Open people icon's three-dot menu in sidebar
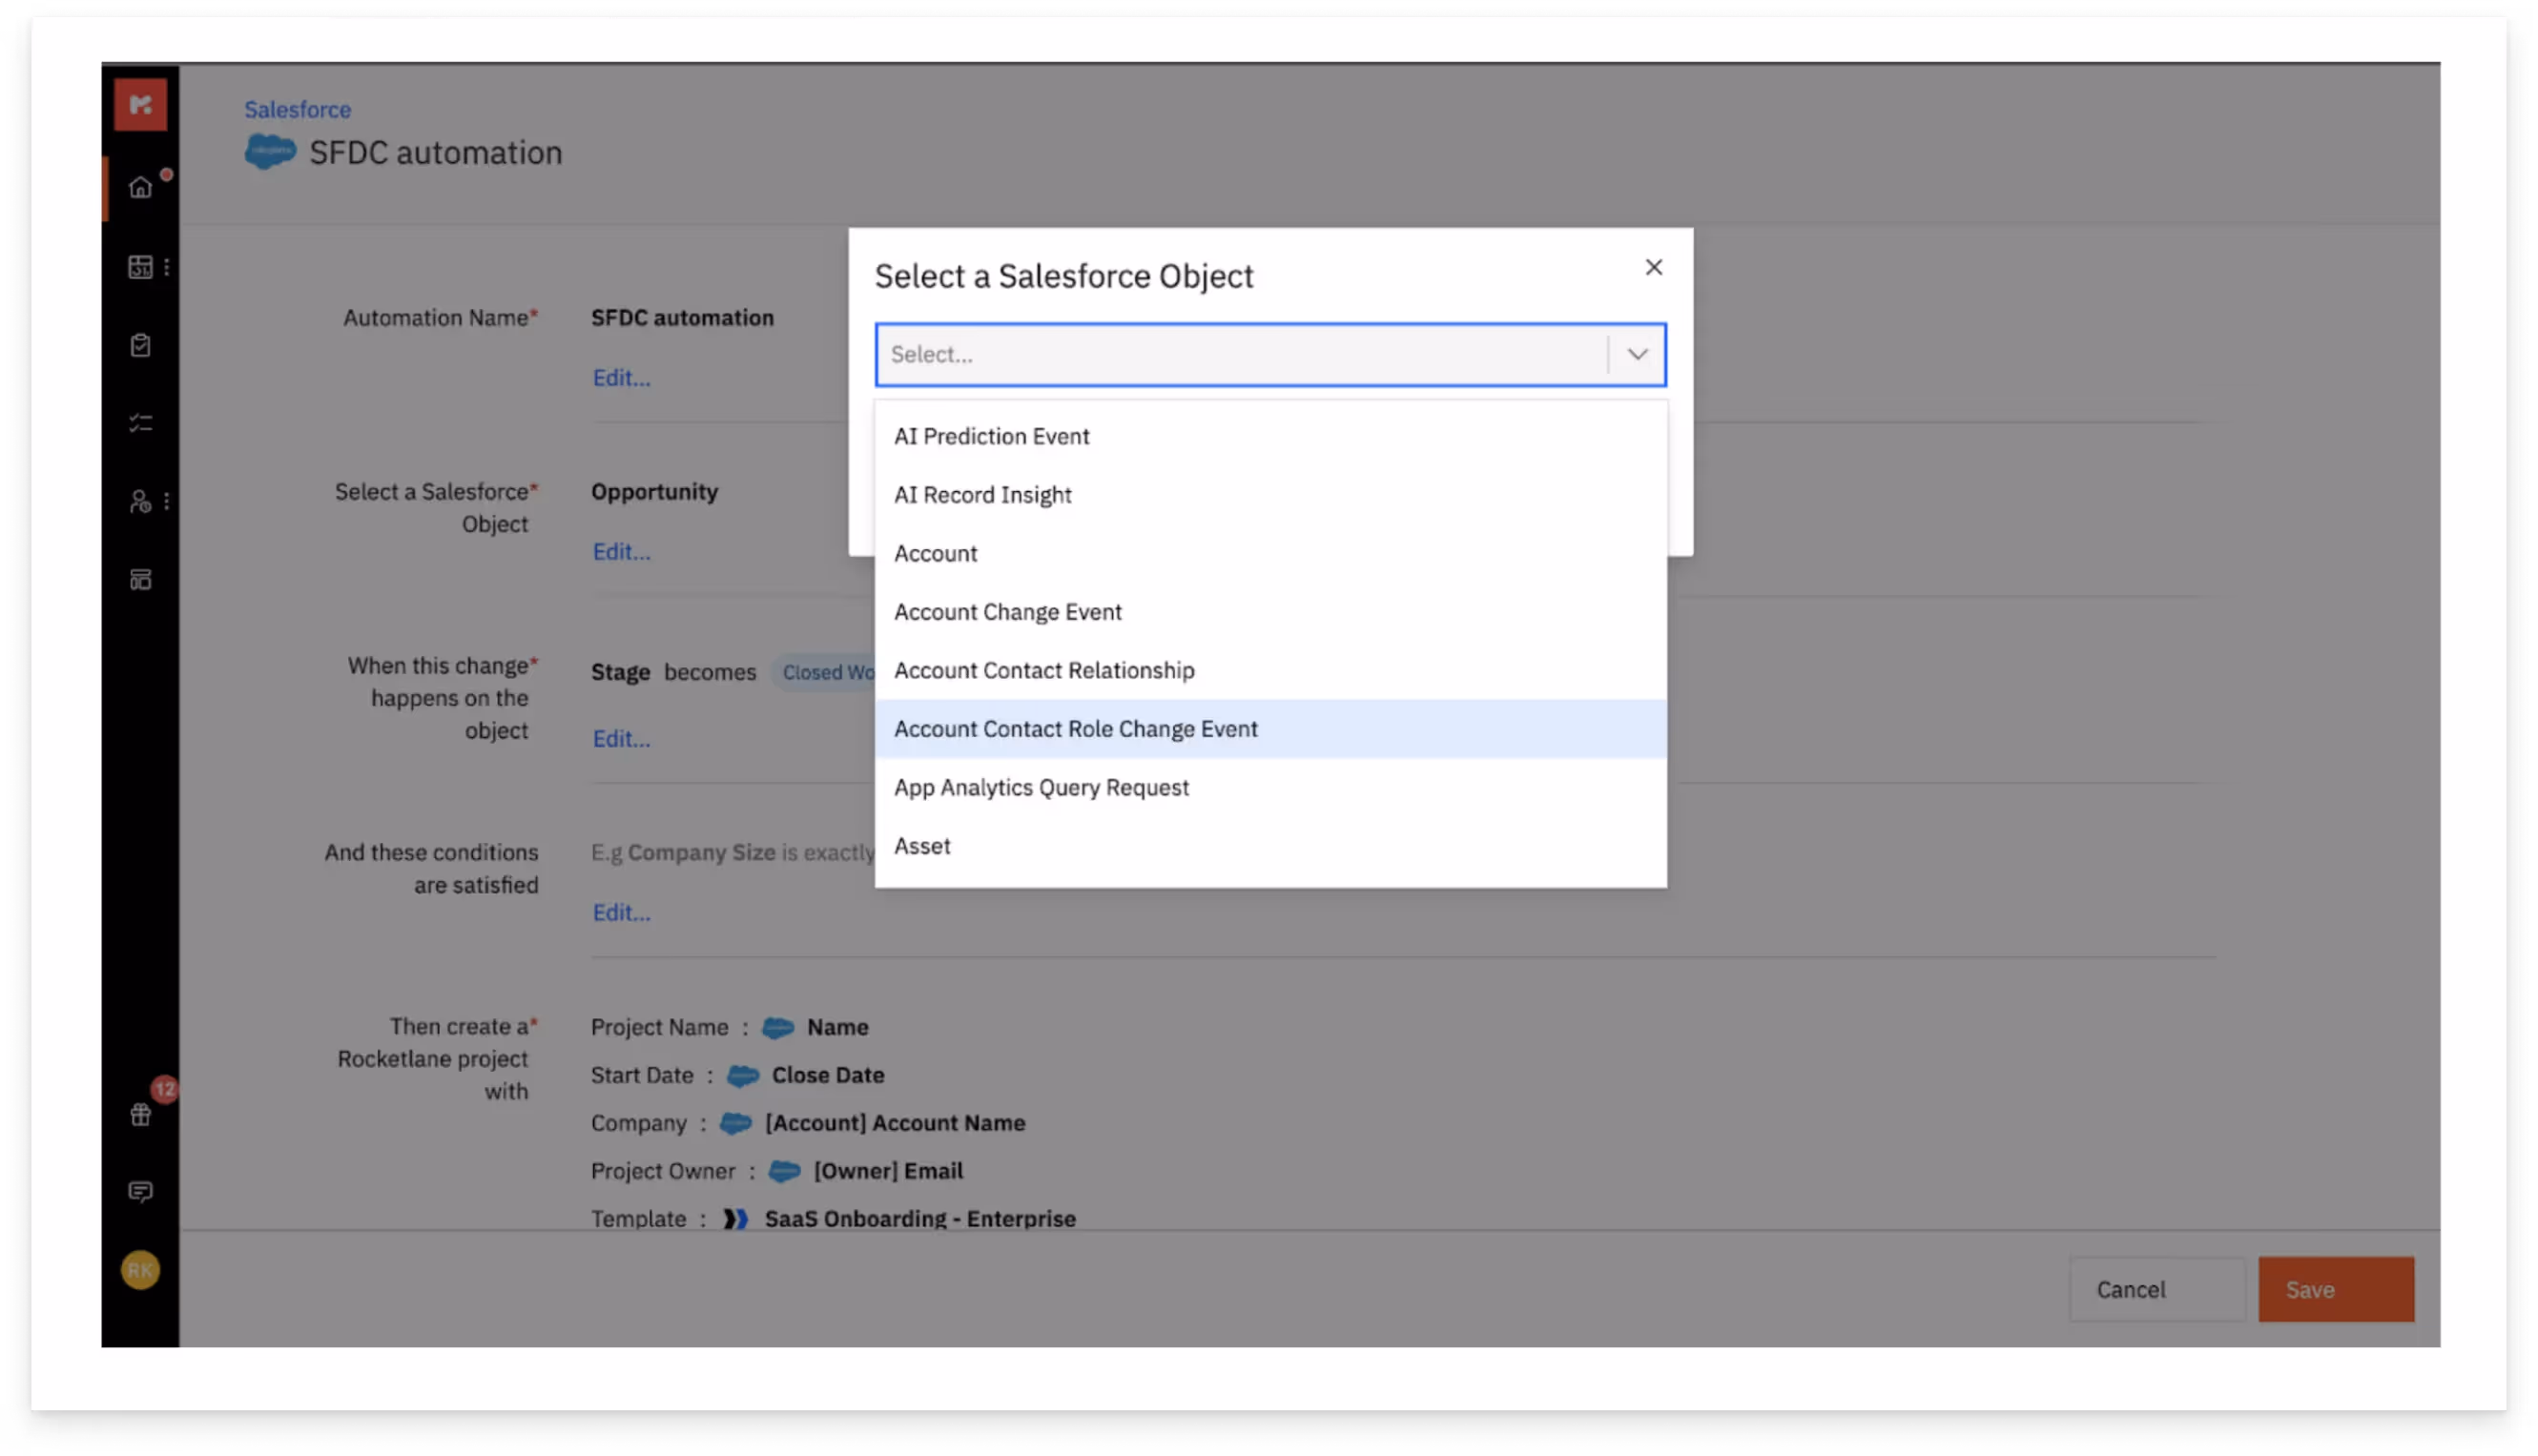Viewport: 2538px width, 1456px height. (167, 501)
